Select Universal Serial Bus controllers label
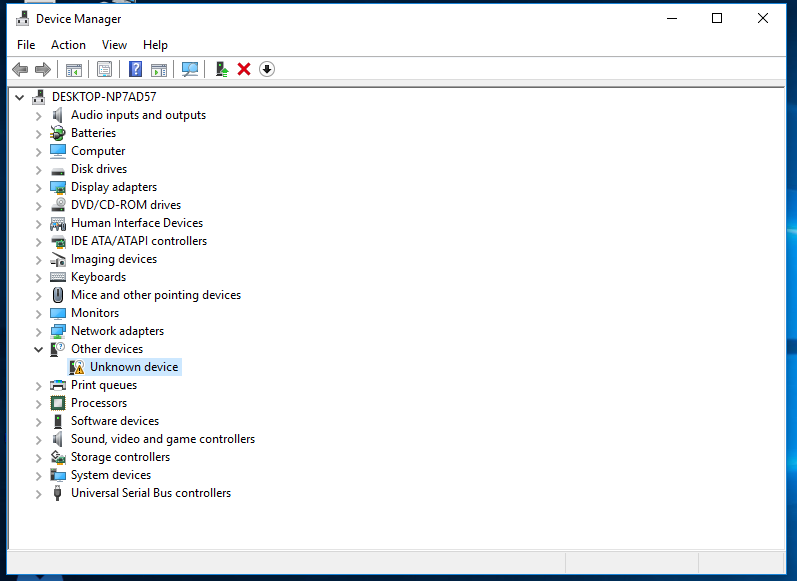The image size is (797, 581). 151,493
